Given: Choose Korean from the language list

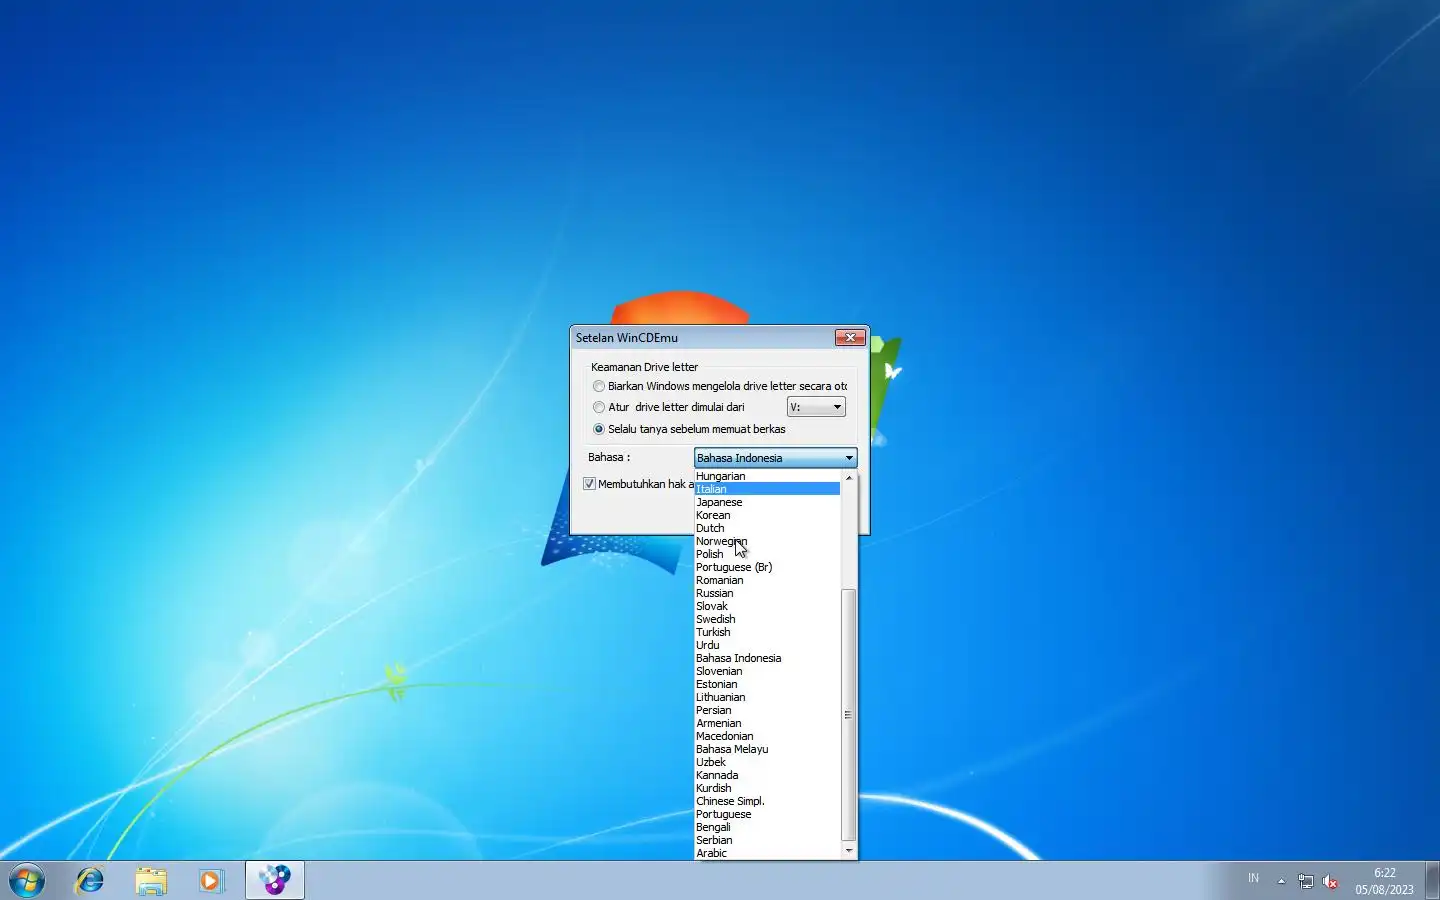Looking at the screenshot, I should click(767, 515).
